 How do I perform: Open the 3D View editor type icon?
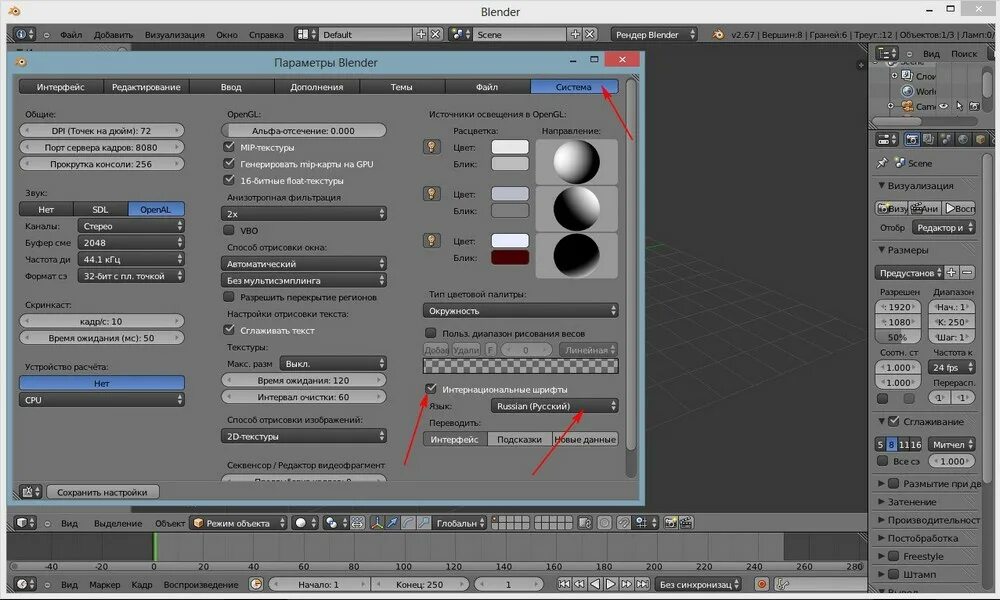26,523
